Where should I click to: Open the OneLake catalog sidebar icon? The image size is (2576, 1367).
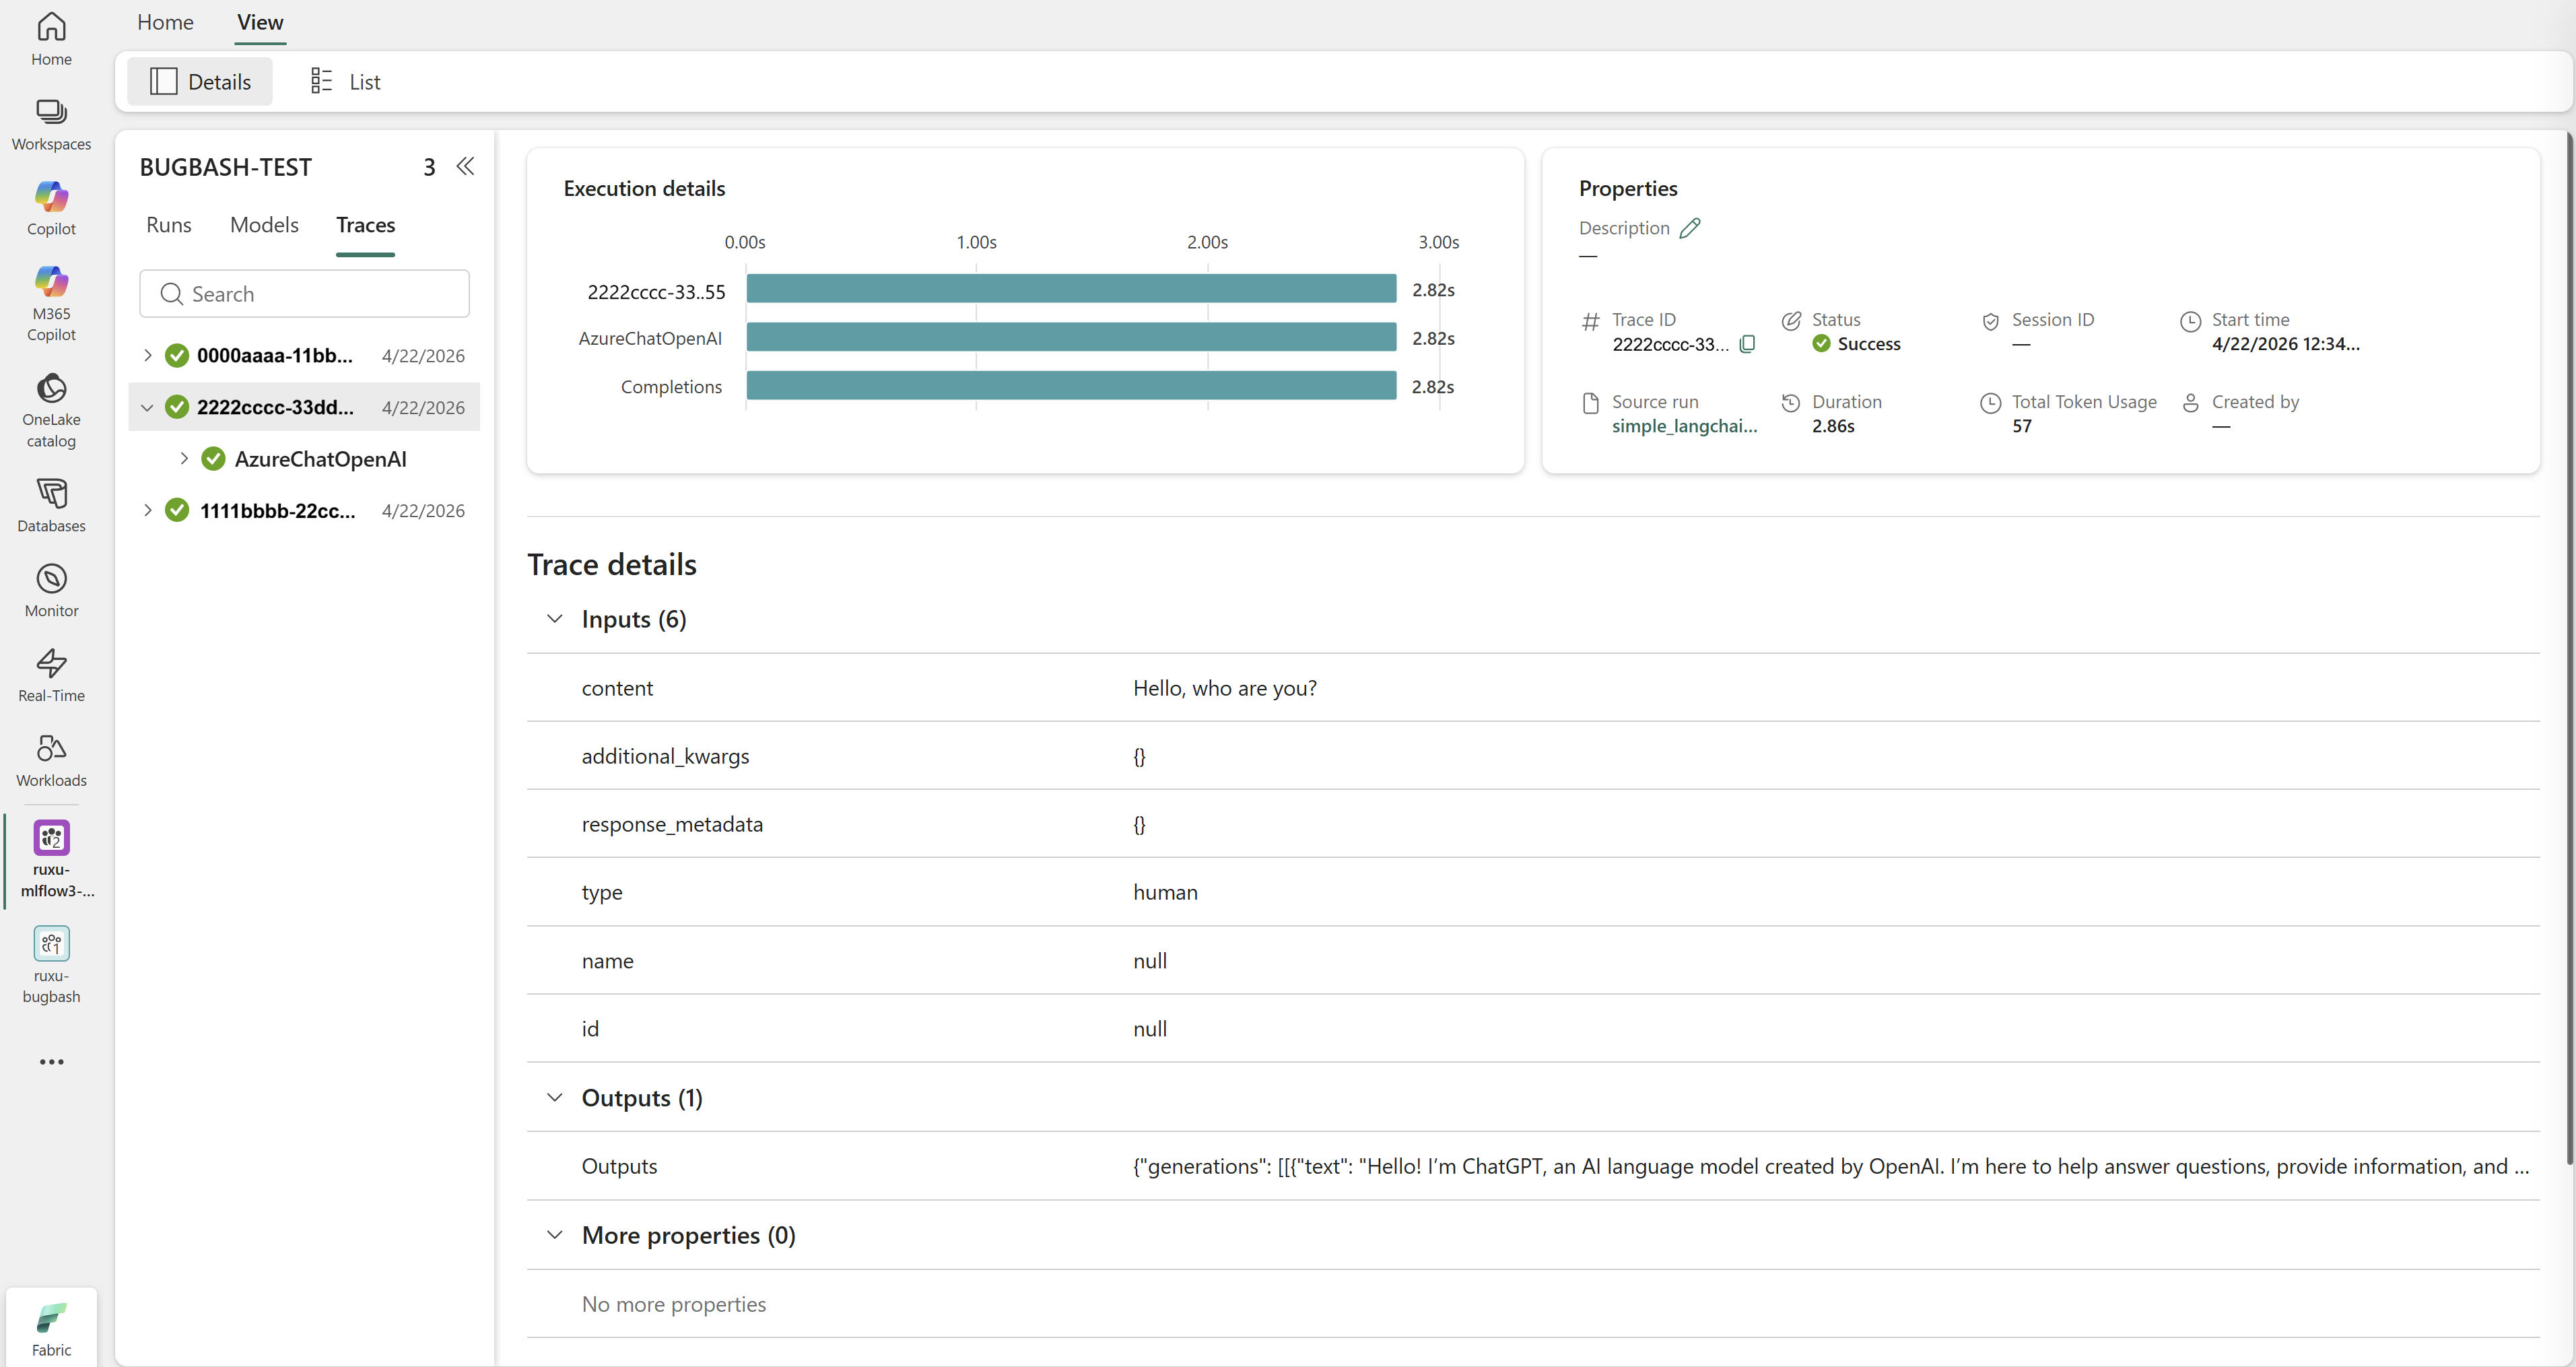(51, 410)
